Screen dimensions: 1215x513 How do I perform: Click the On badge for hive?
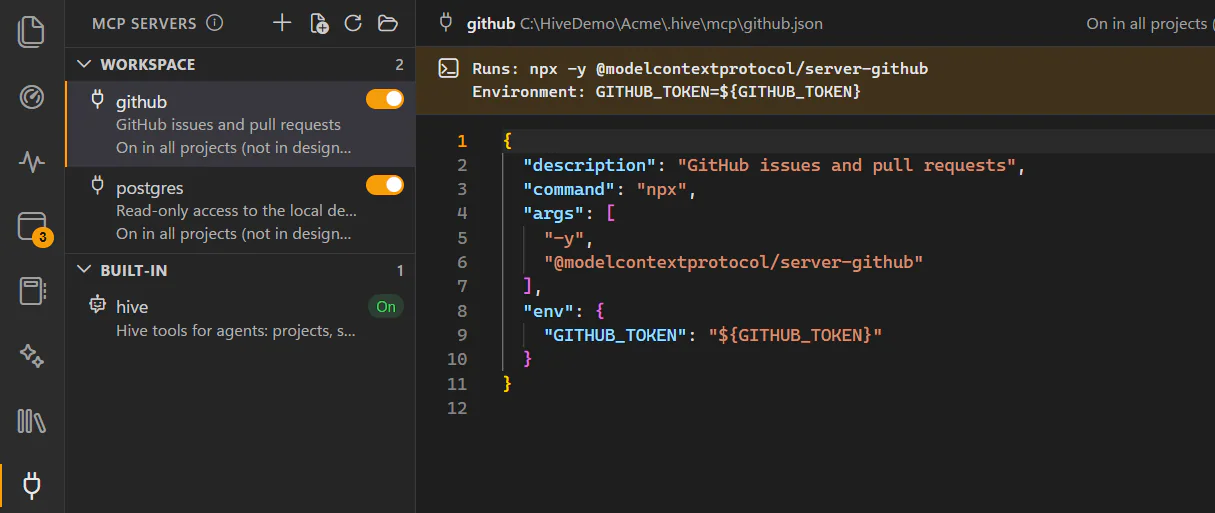(x=386, y=307)
